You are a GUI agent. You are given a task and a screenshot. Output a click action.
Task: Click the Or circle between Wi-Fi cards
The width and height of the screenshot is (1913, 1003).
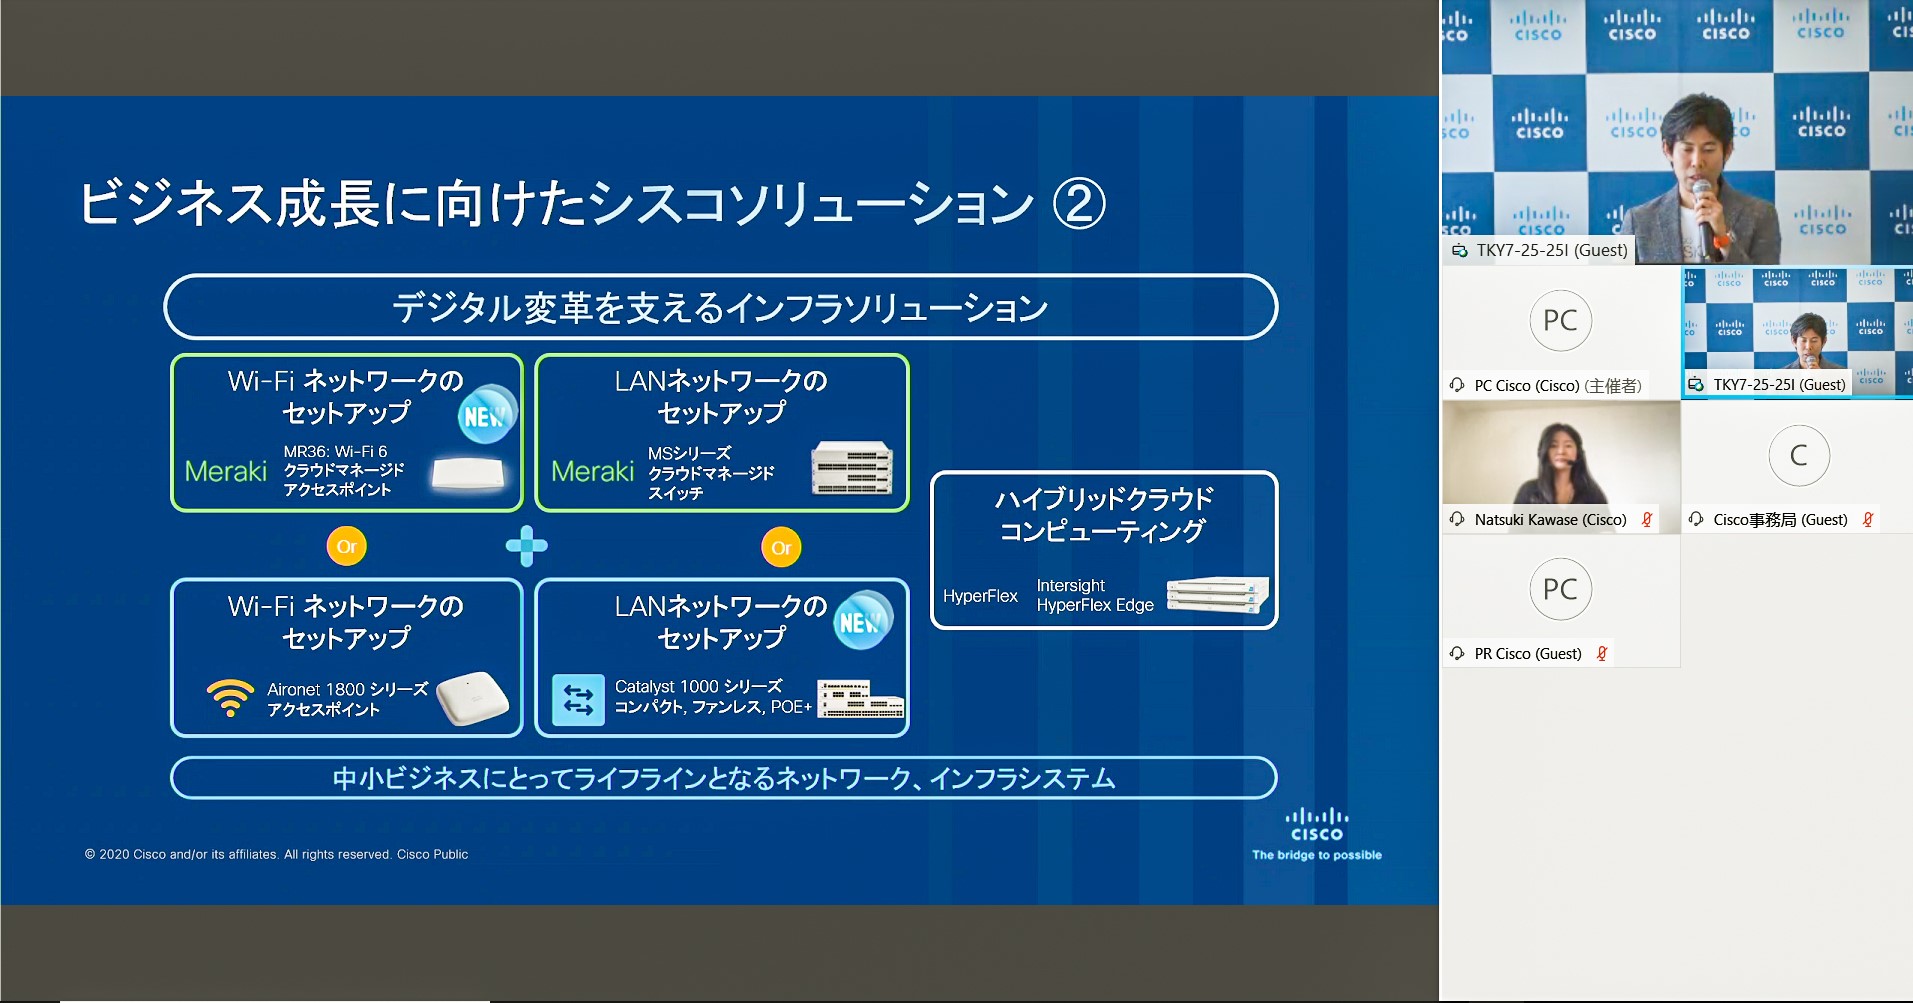pos(347,546)
